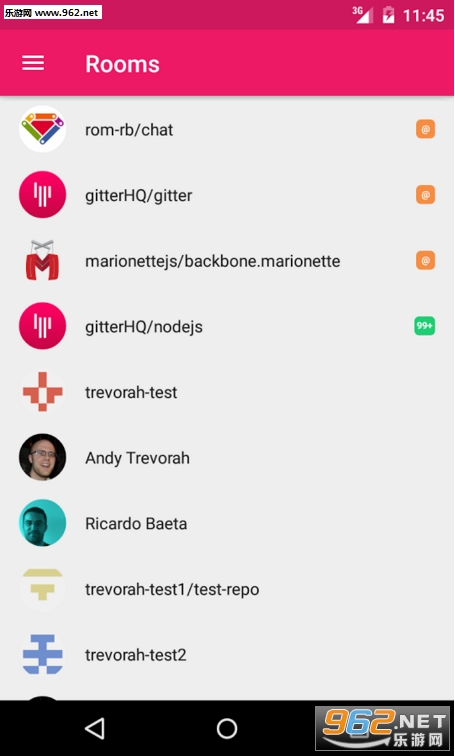Tap the gitterHQ/gitter pink logo avatar
The width and height of the screenshot is (455, 756).
point(42,195)
